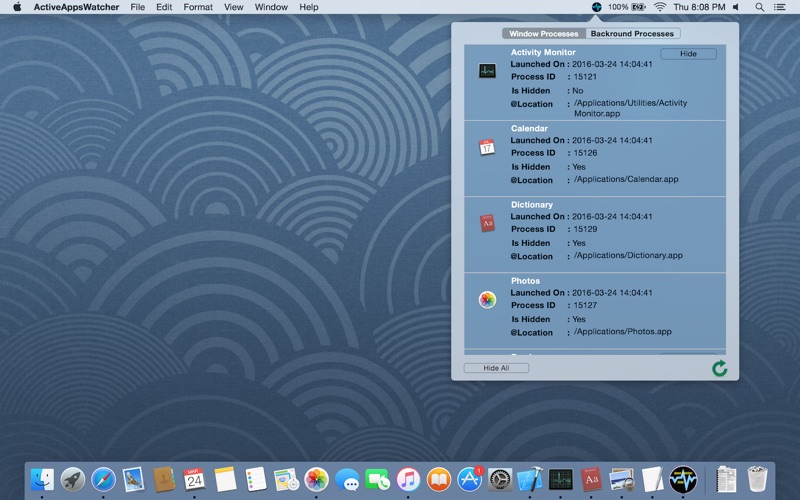Open Calendar from the Dock

pos(194,480)
